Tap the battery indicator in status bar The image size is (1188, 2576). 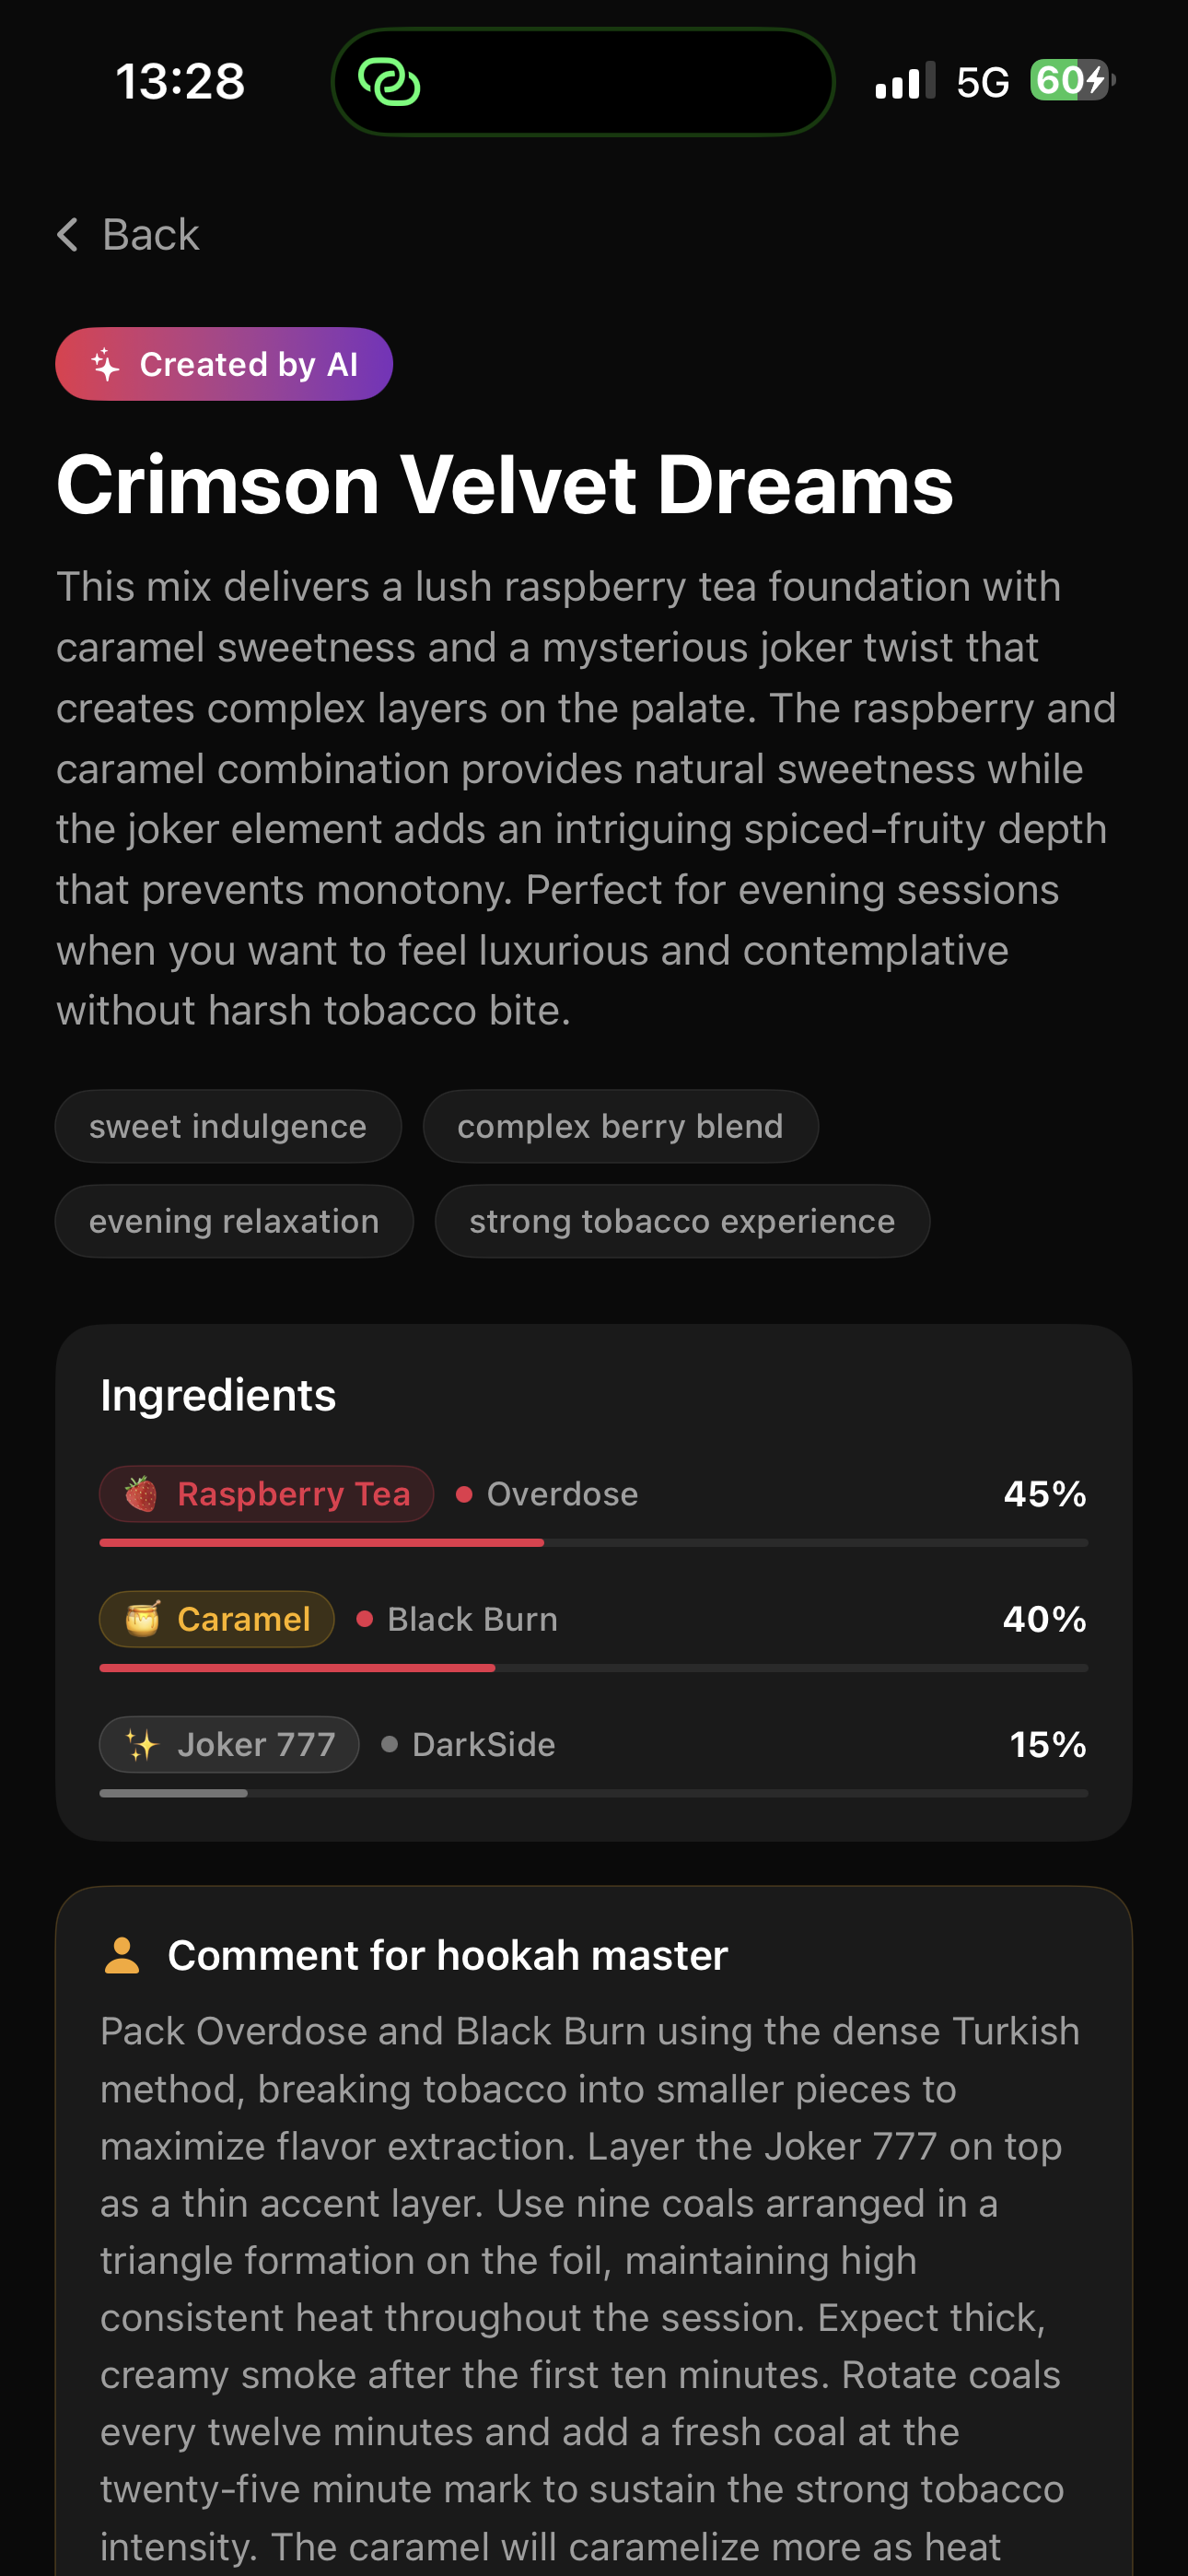tap(1072, 81)
